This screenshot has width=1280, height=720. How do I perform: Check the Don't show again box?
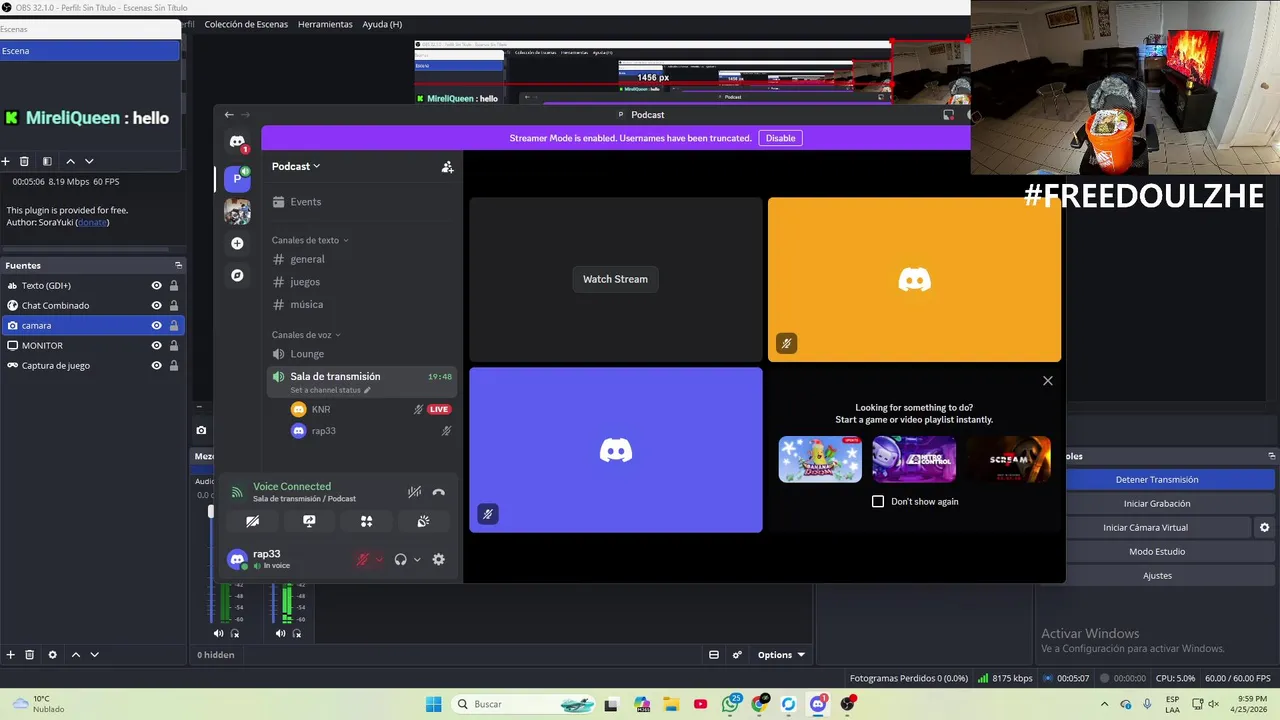878,501
